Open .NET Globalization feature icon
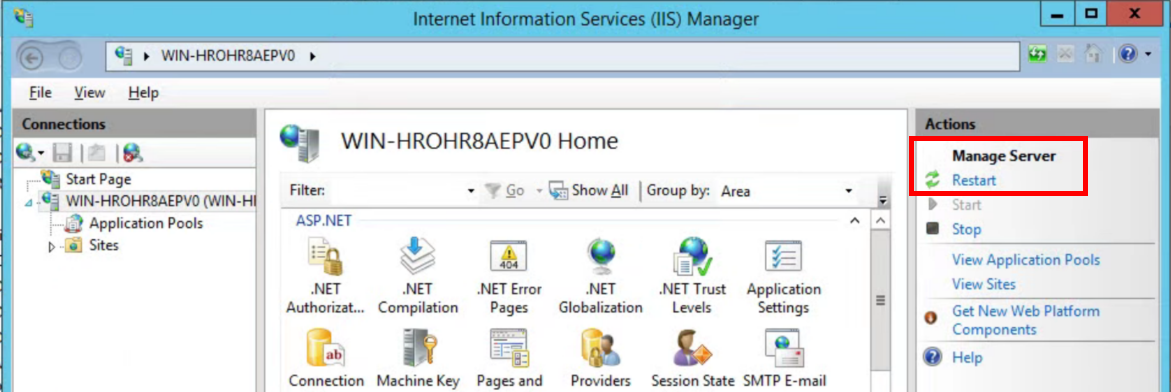Viewport: 1171px width, 392px height. [x=600, y=277]
